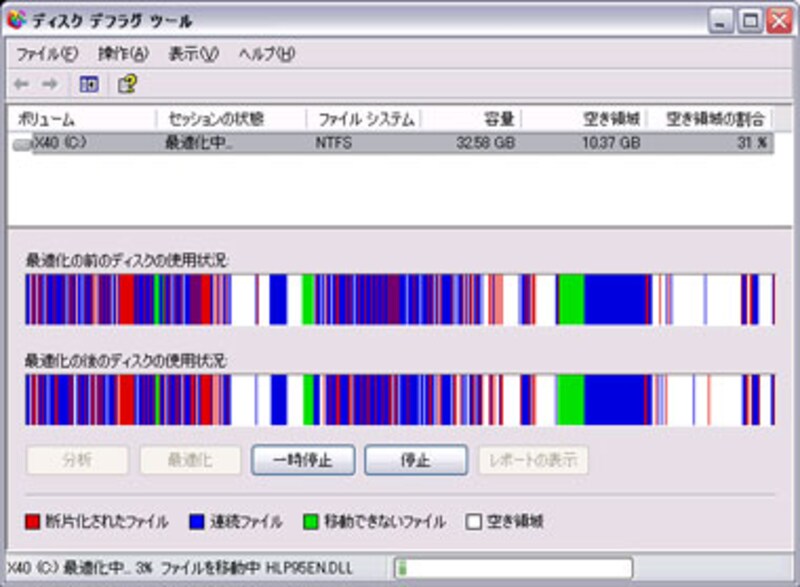Open the 操作(A) menu

pyautogui.click(x=123, y=54)
